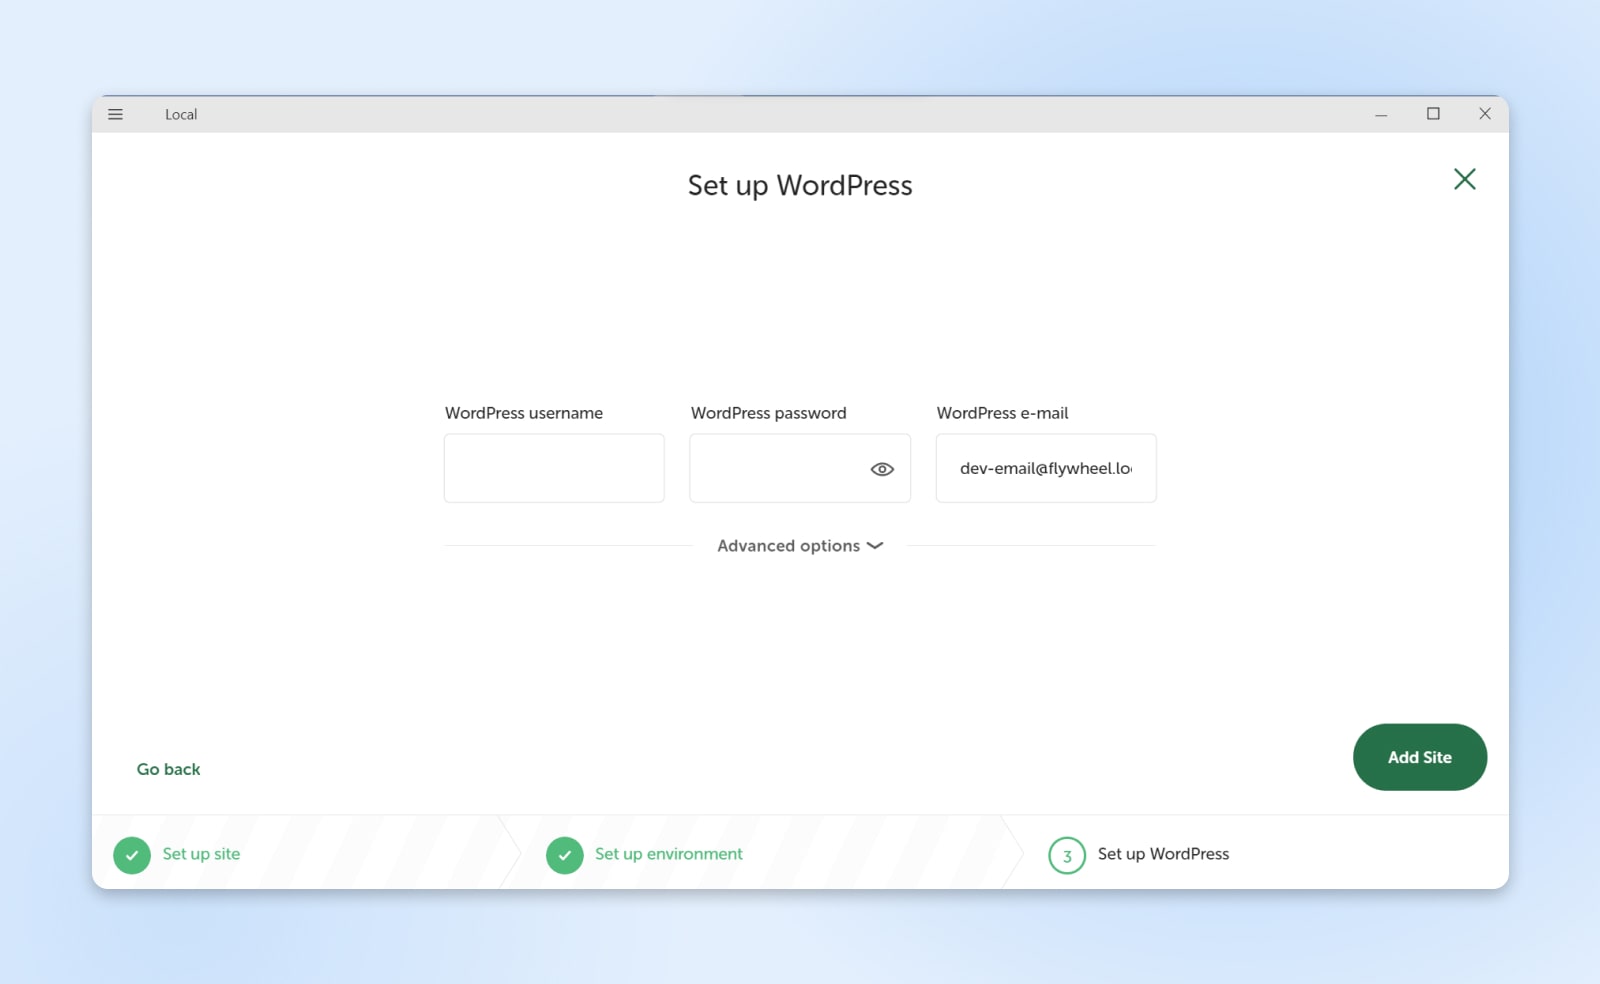Maximize the Local window
Viewport: 1600px width, 984px height.
click(x=1433, y=114)
